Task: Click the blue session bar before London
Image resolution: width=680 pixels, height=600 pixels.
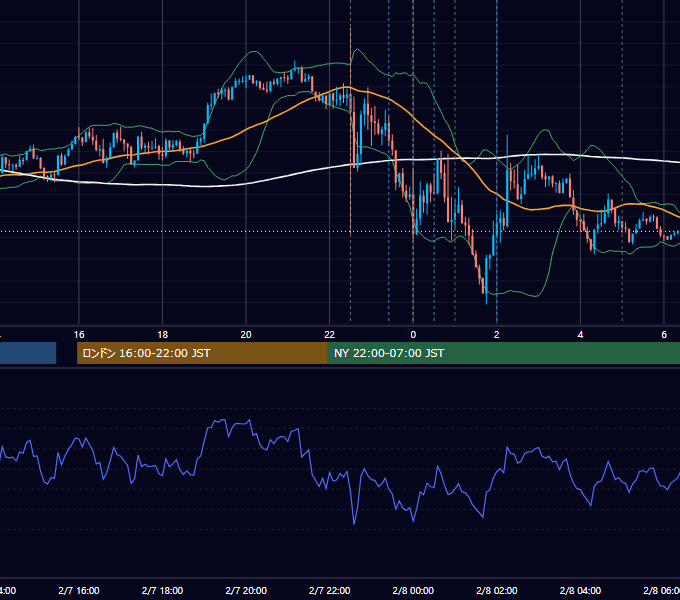Action: click(28, 353)
